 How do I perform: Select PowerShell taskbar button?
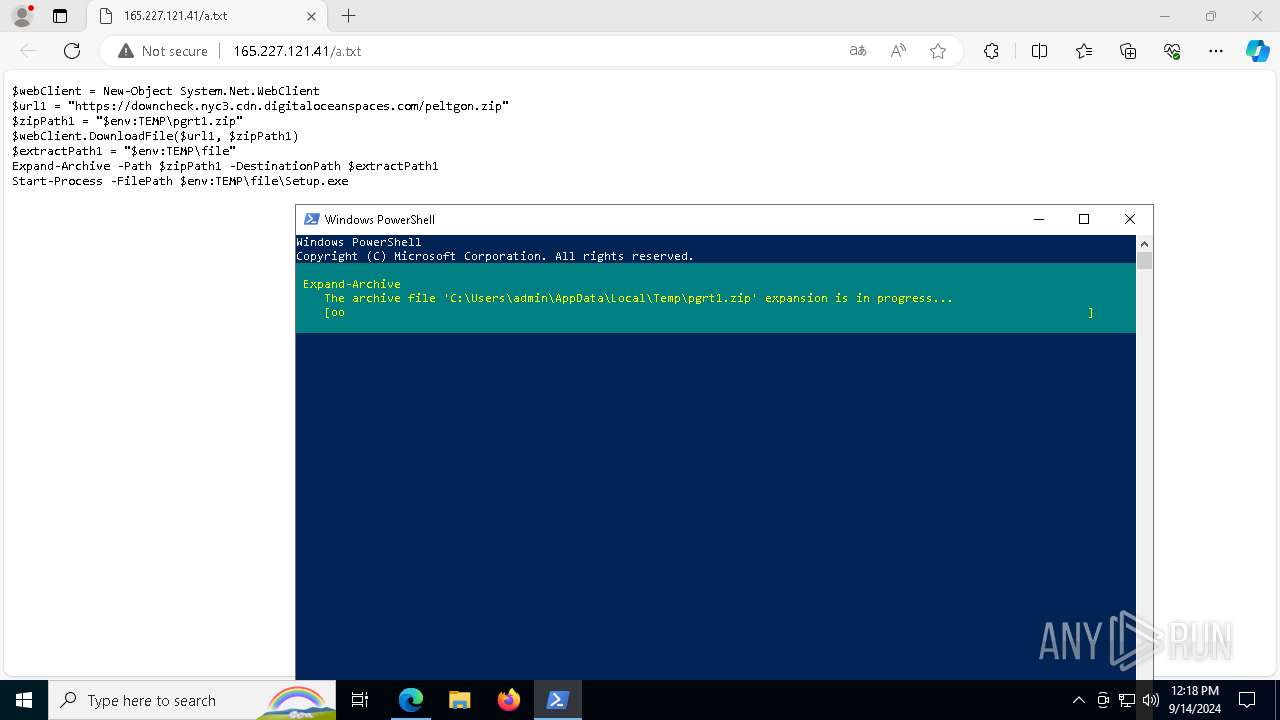coord(557,700)
